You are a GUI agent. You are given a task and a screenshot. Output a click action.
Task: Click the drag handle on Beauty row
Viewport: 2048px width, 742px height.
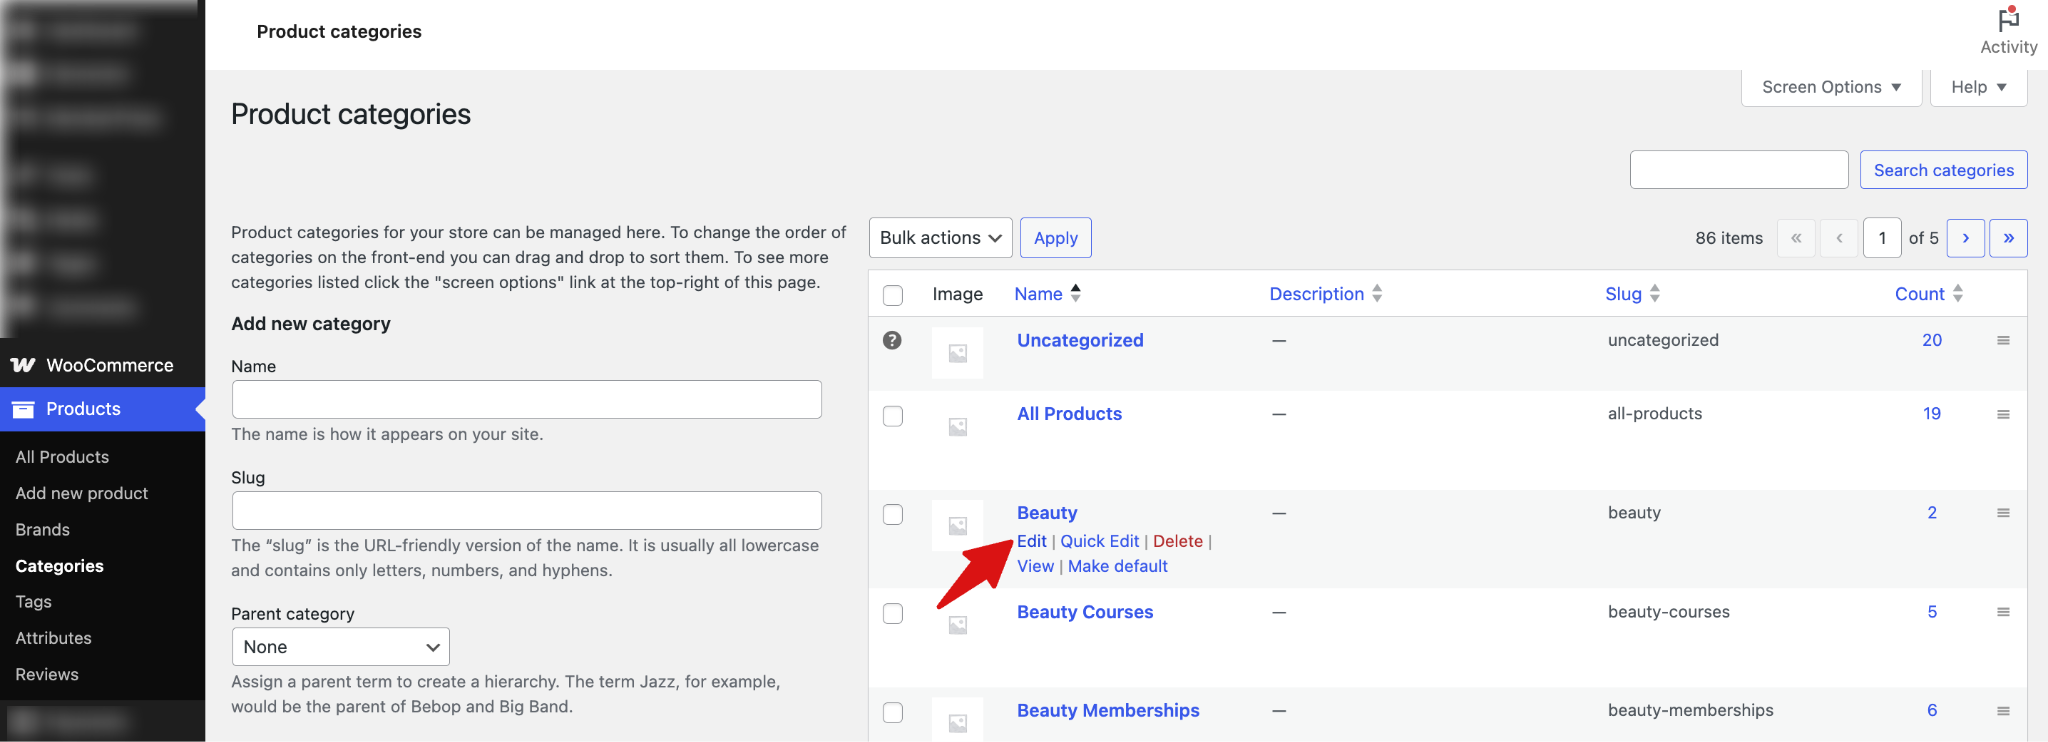click(x=2003, y=513)
